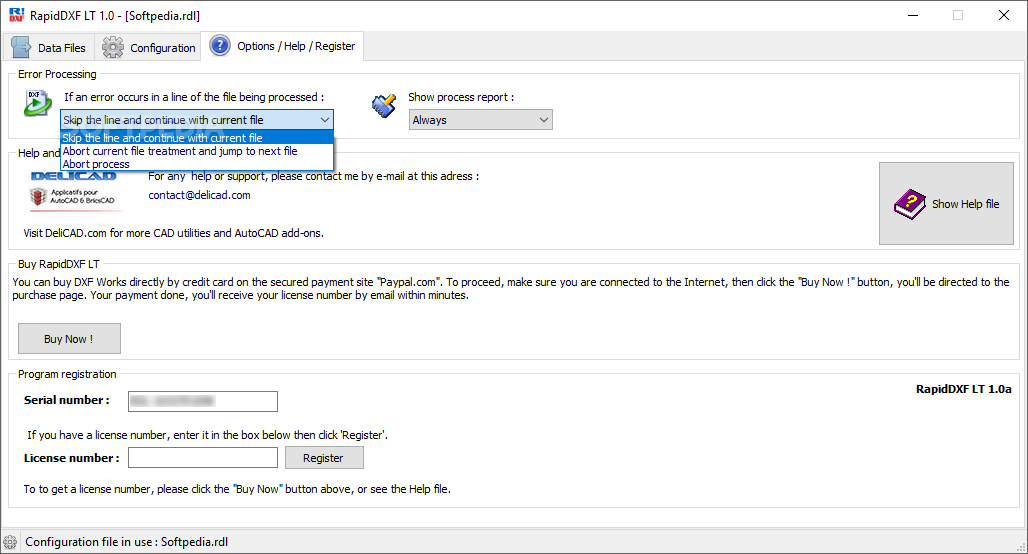Switch to the Configuration tab
The height and width of the screenshot is (554, 1028).
(x=148, y=48)
